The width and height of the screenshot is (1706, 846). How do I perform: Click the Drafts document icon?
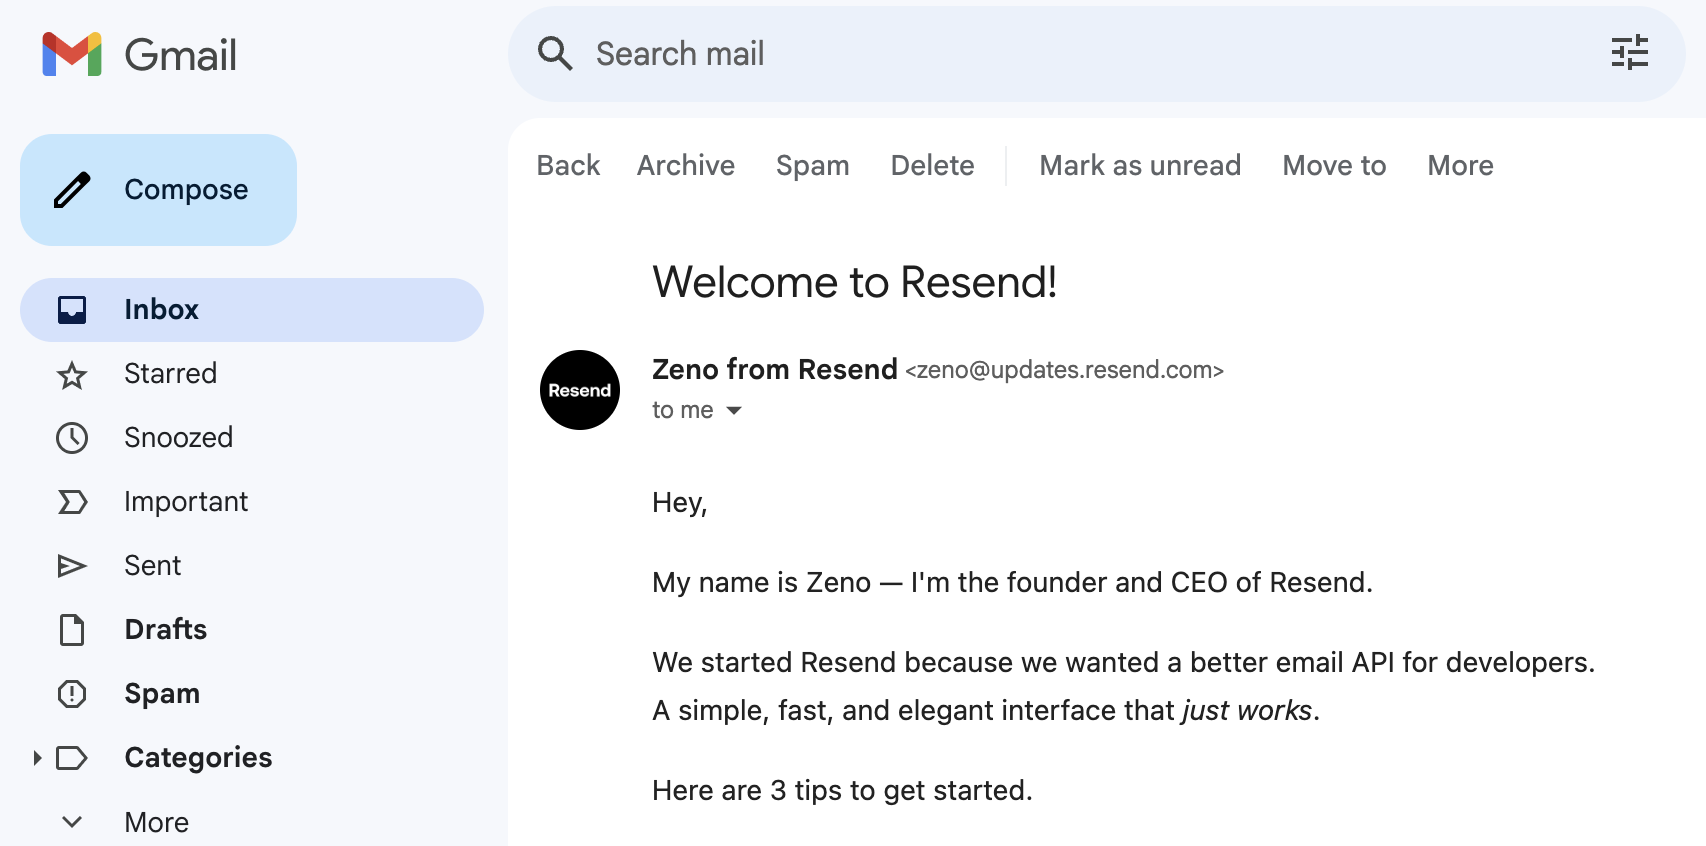(x=72, y=630)
